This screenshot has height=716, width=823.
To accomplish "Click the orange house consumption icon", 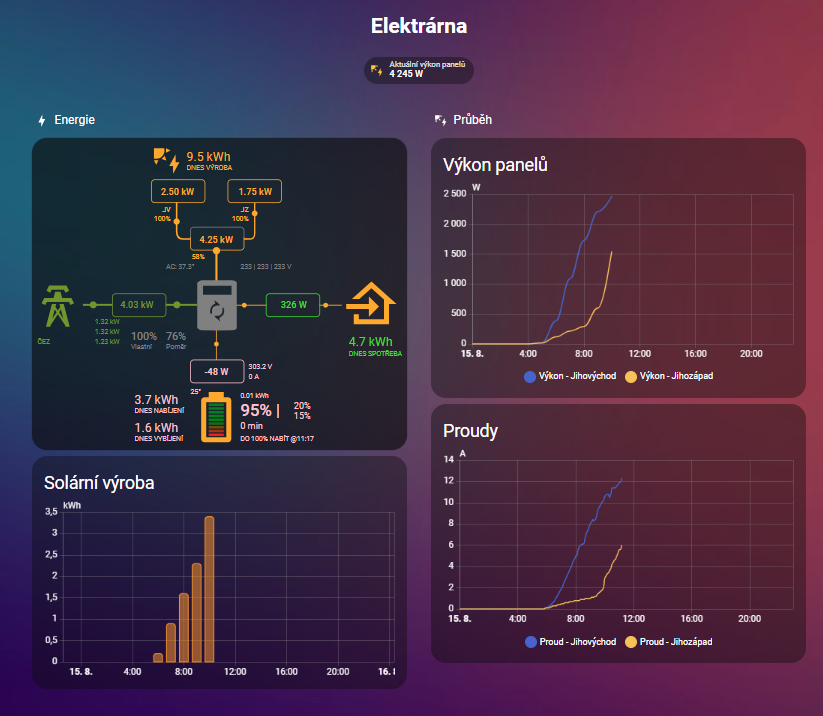I will (370, 305).
